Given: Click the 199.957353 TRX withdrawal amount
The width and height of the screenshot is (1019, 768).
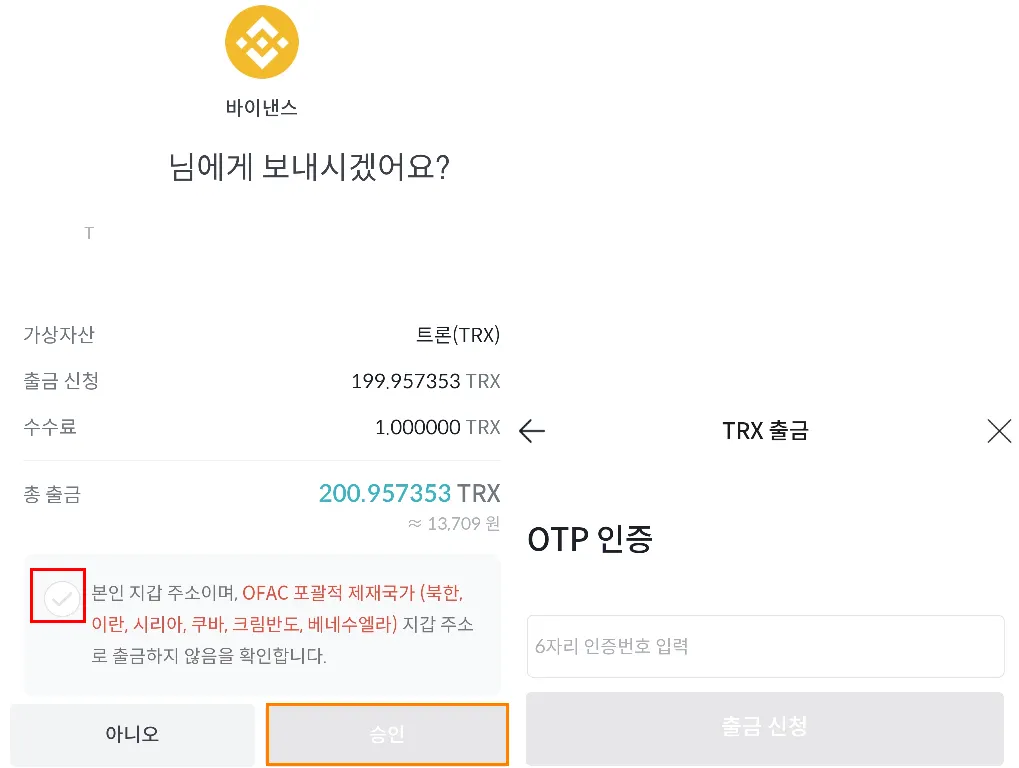Looking at the screenshot, I should point(425,381).
